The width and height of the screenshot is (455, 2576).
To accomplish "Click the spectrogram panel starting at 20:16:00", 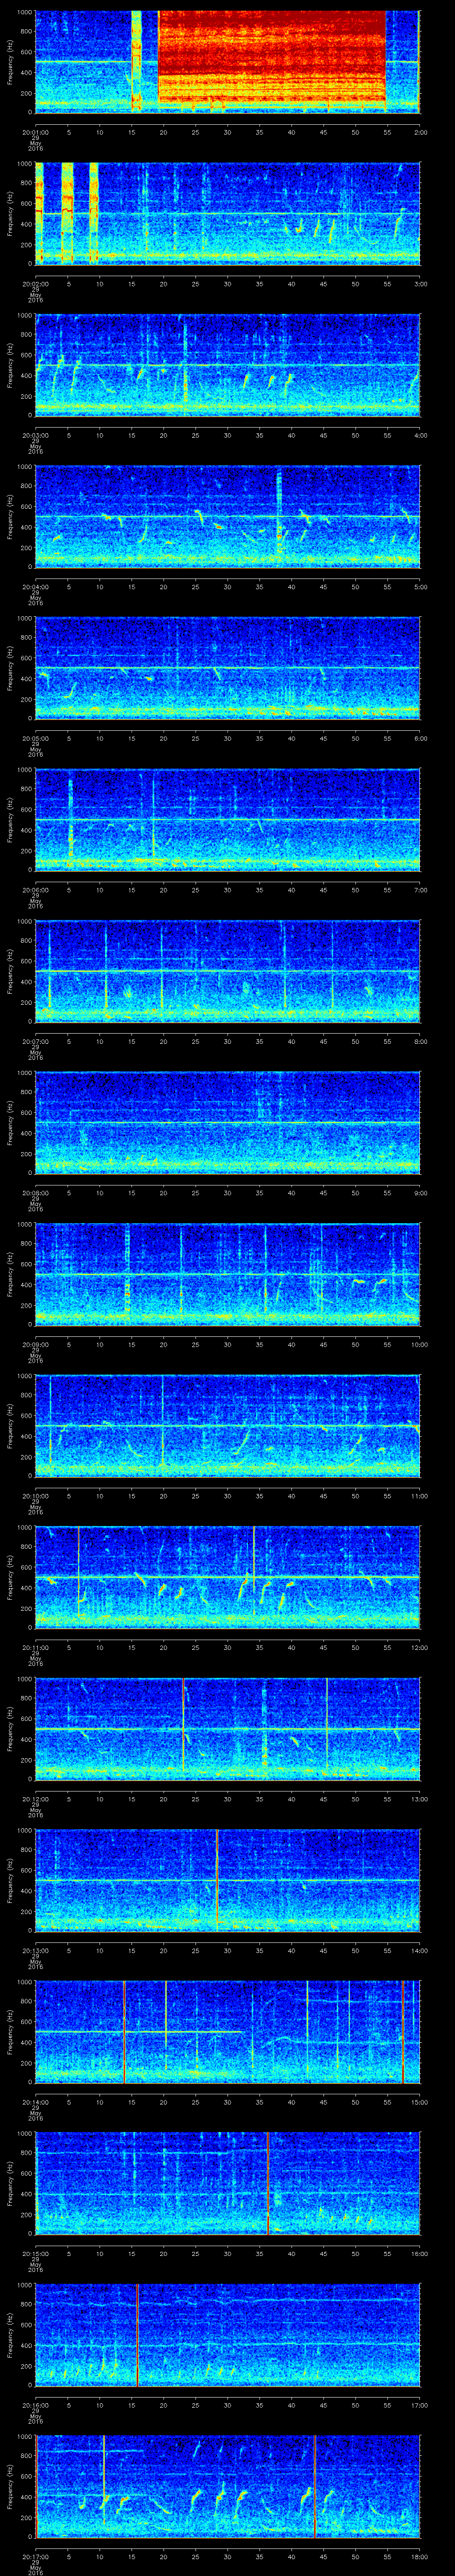I will coord(227,2336).
